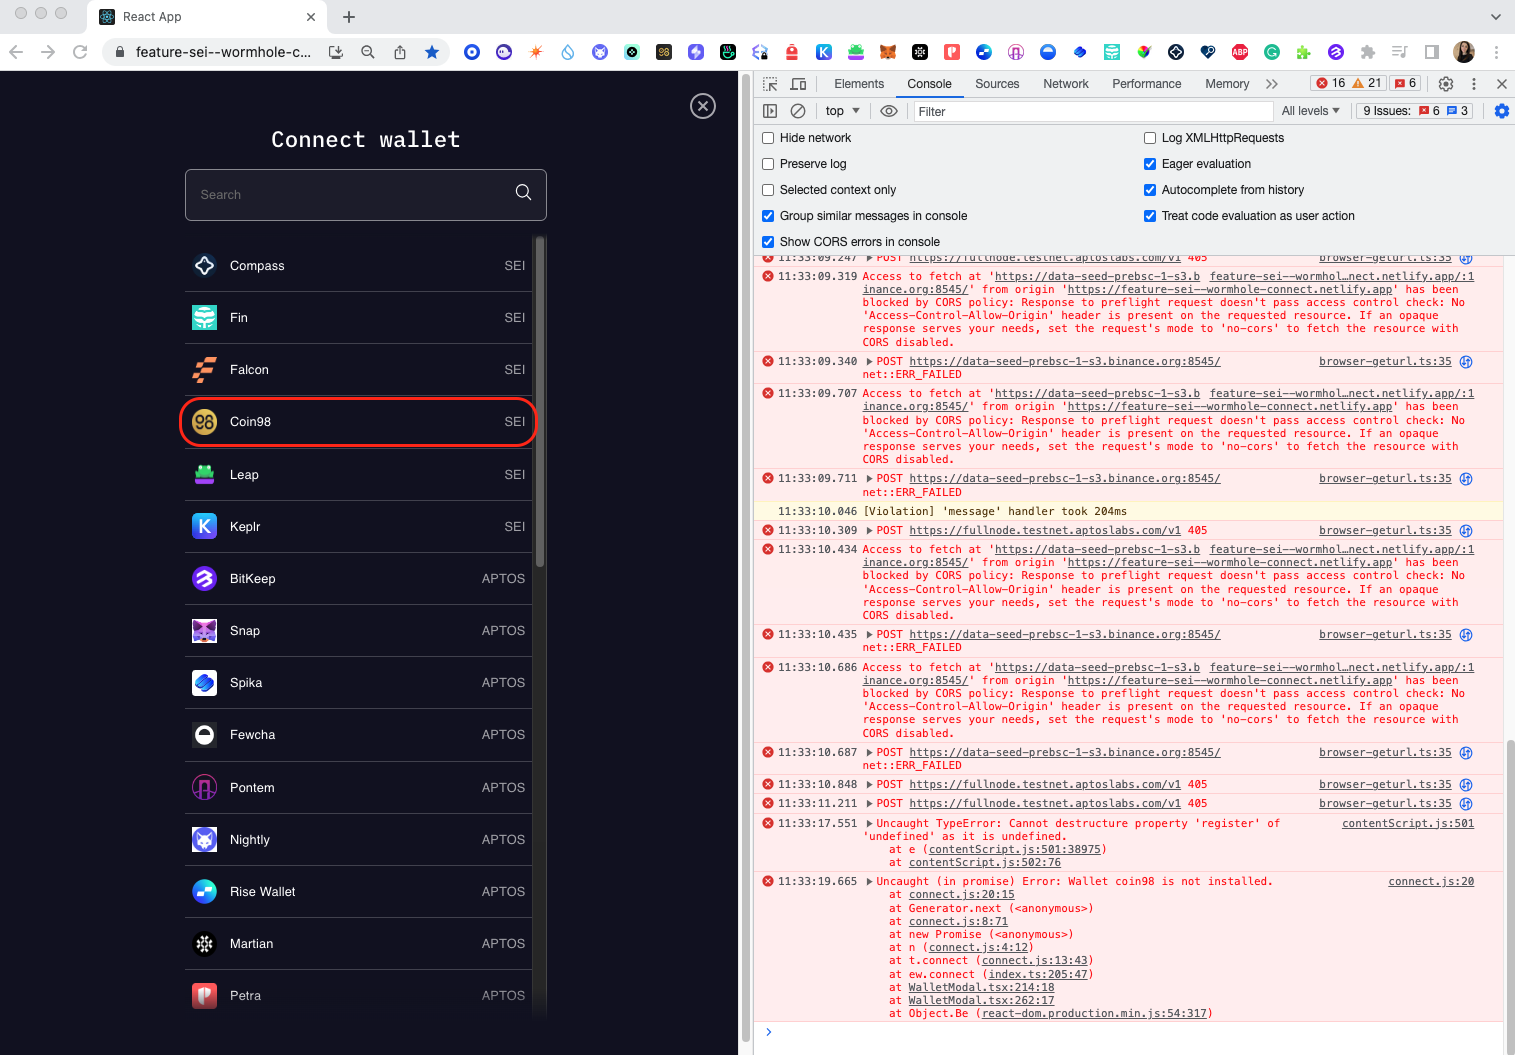The width and height of the screenshot is (1515, 1055).
Task: Select the Keplr wallet icon
Action: 204,526
